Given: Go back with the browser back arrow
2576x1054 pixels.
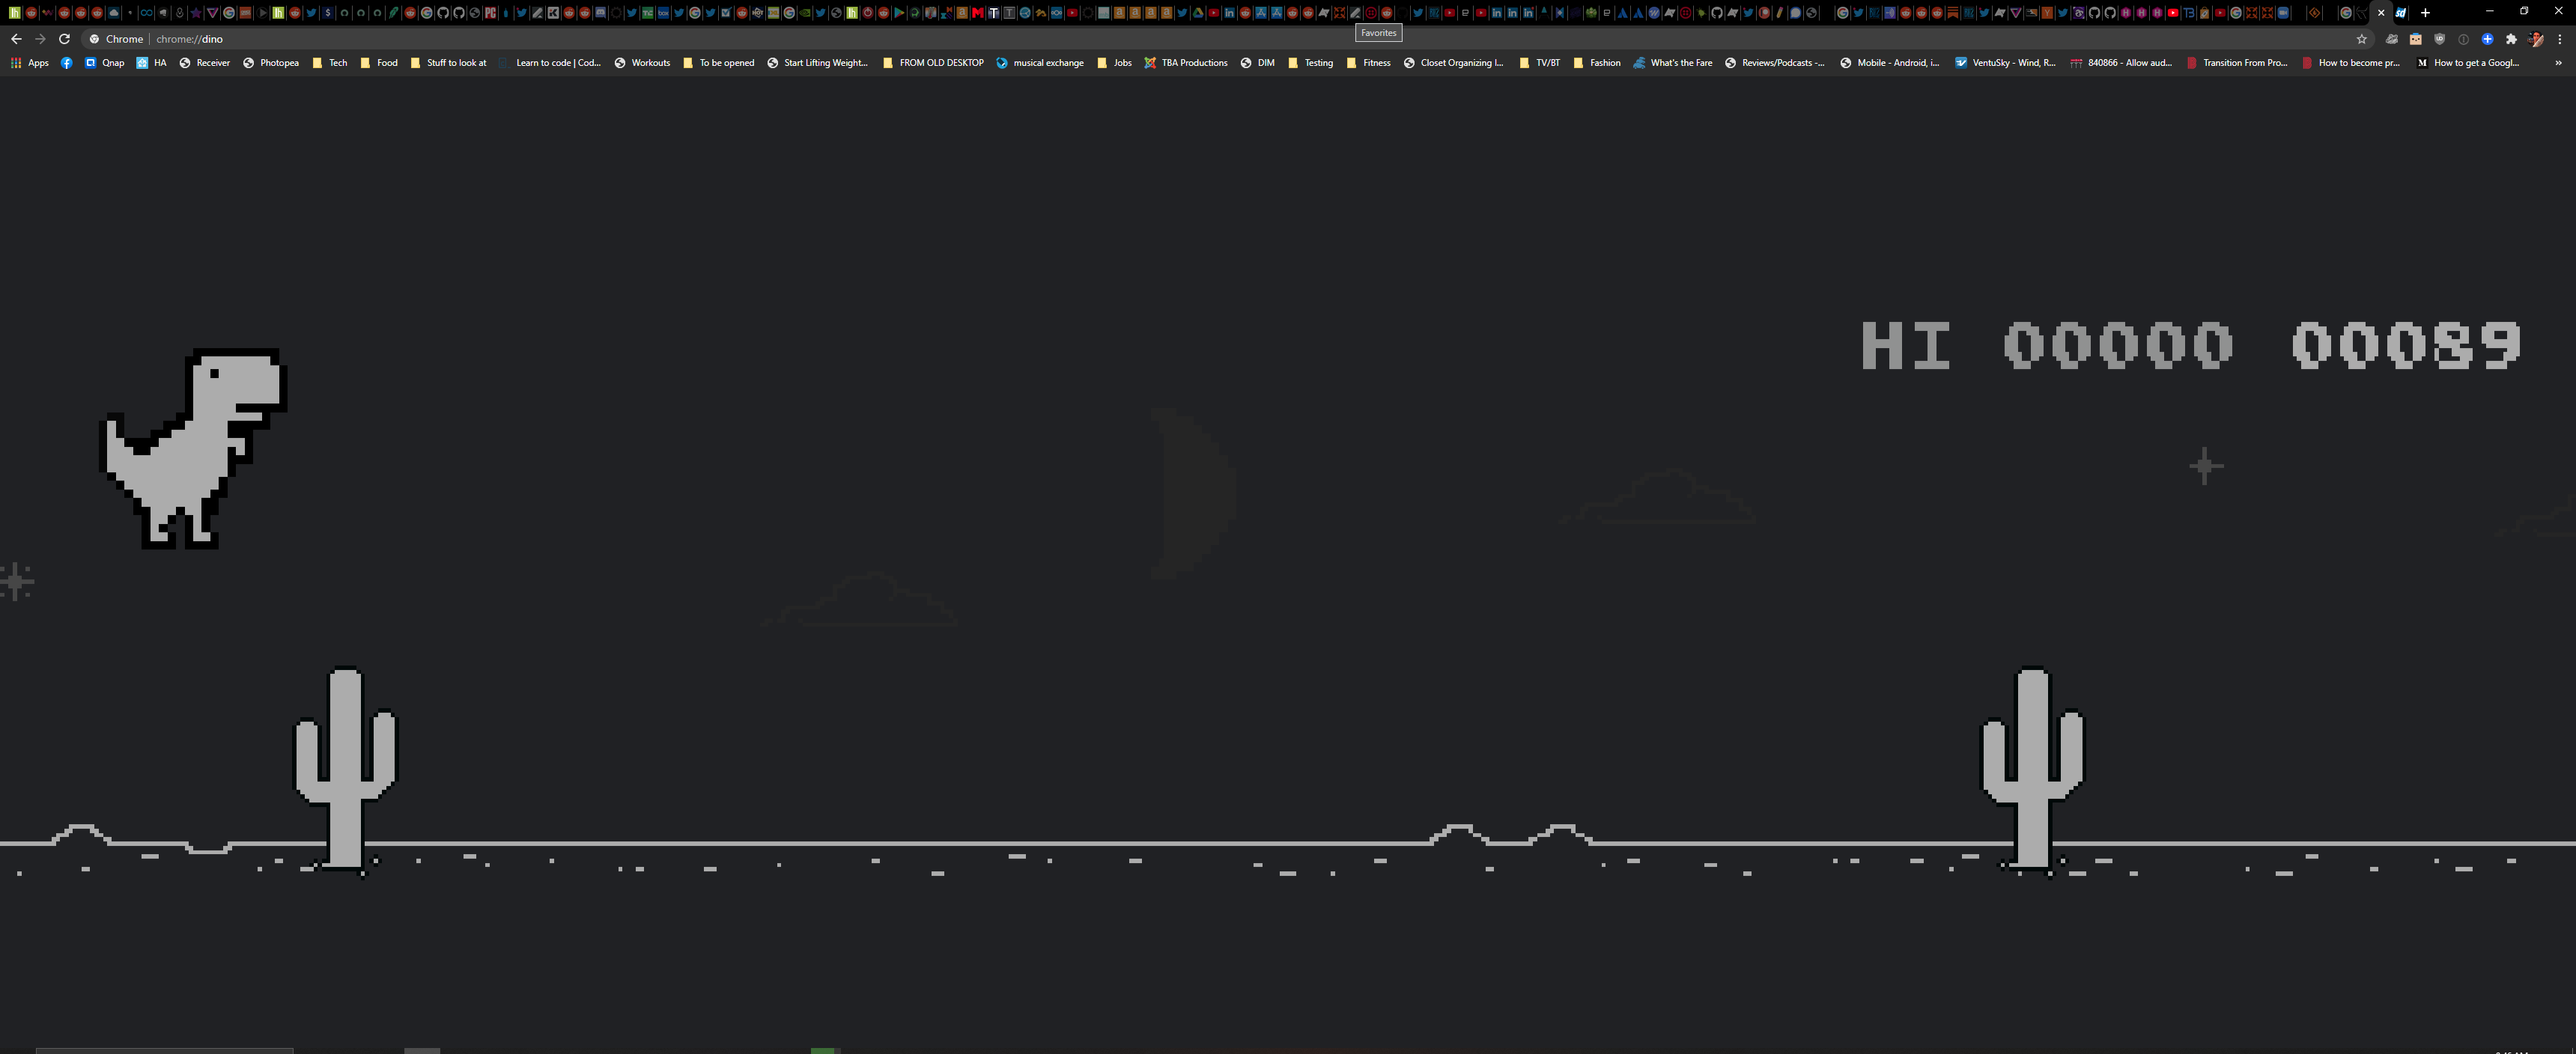Looking at the screenshot, I should pos(16,39).
